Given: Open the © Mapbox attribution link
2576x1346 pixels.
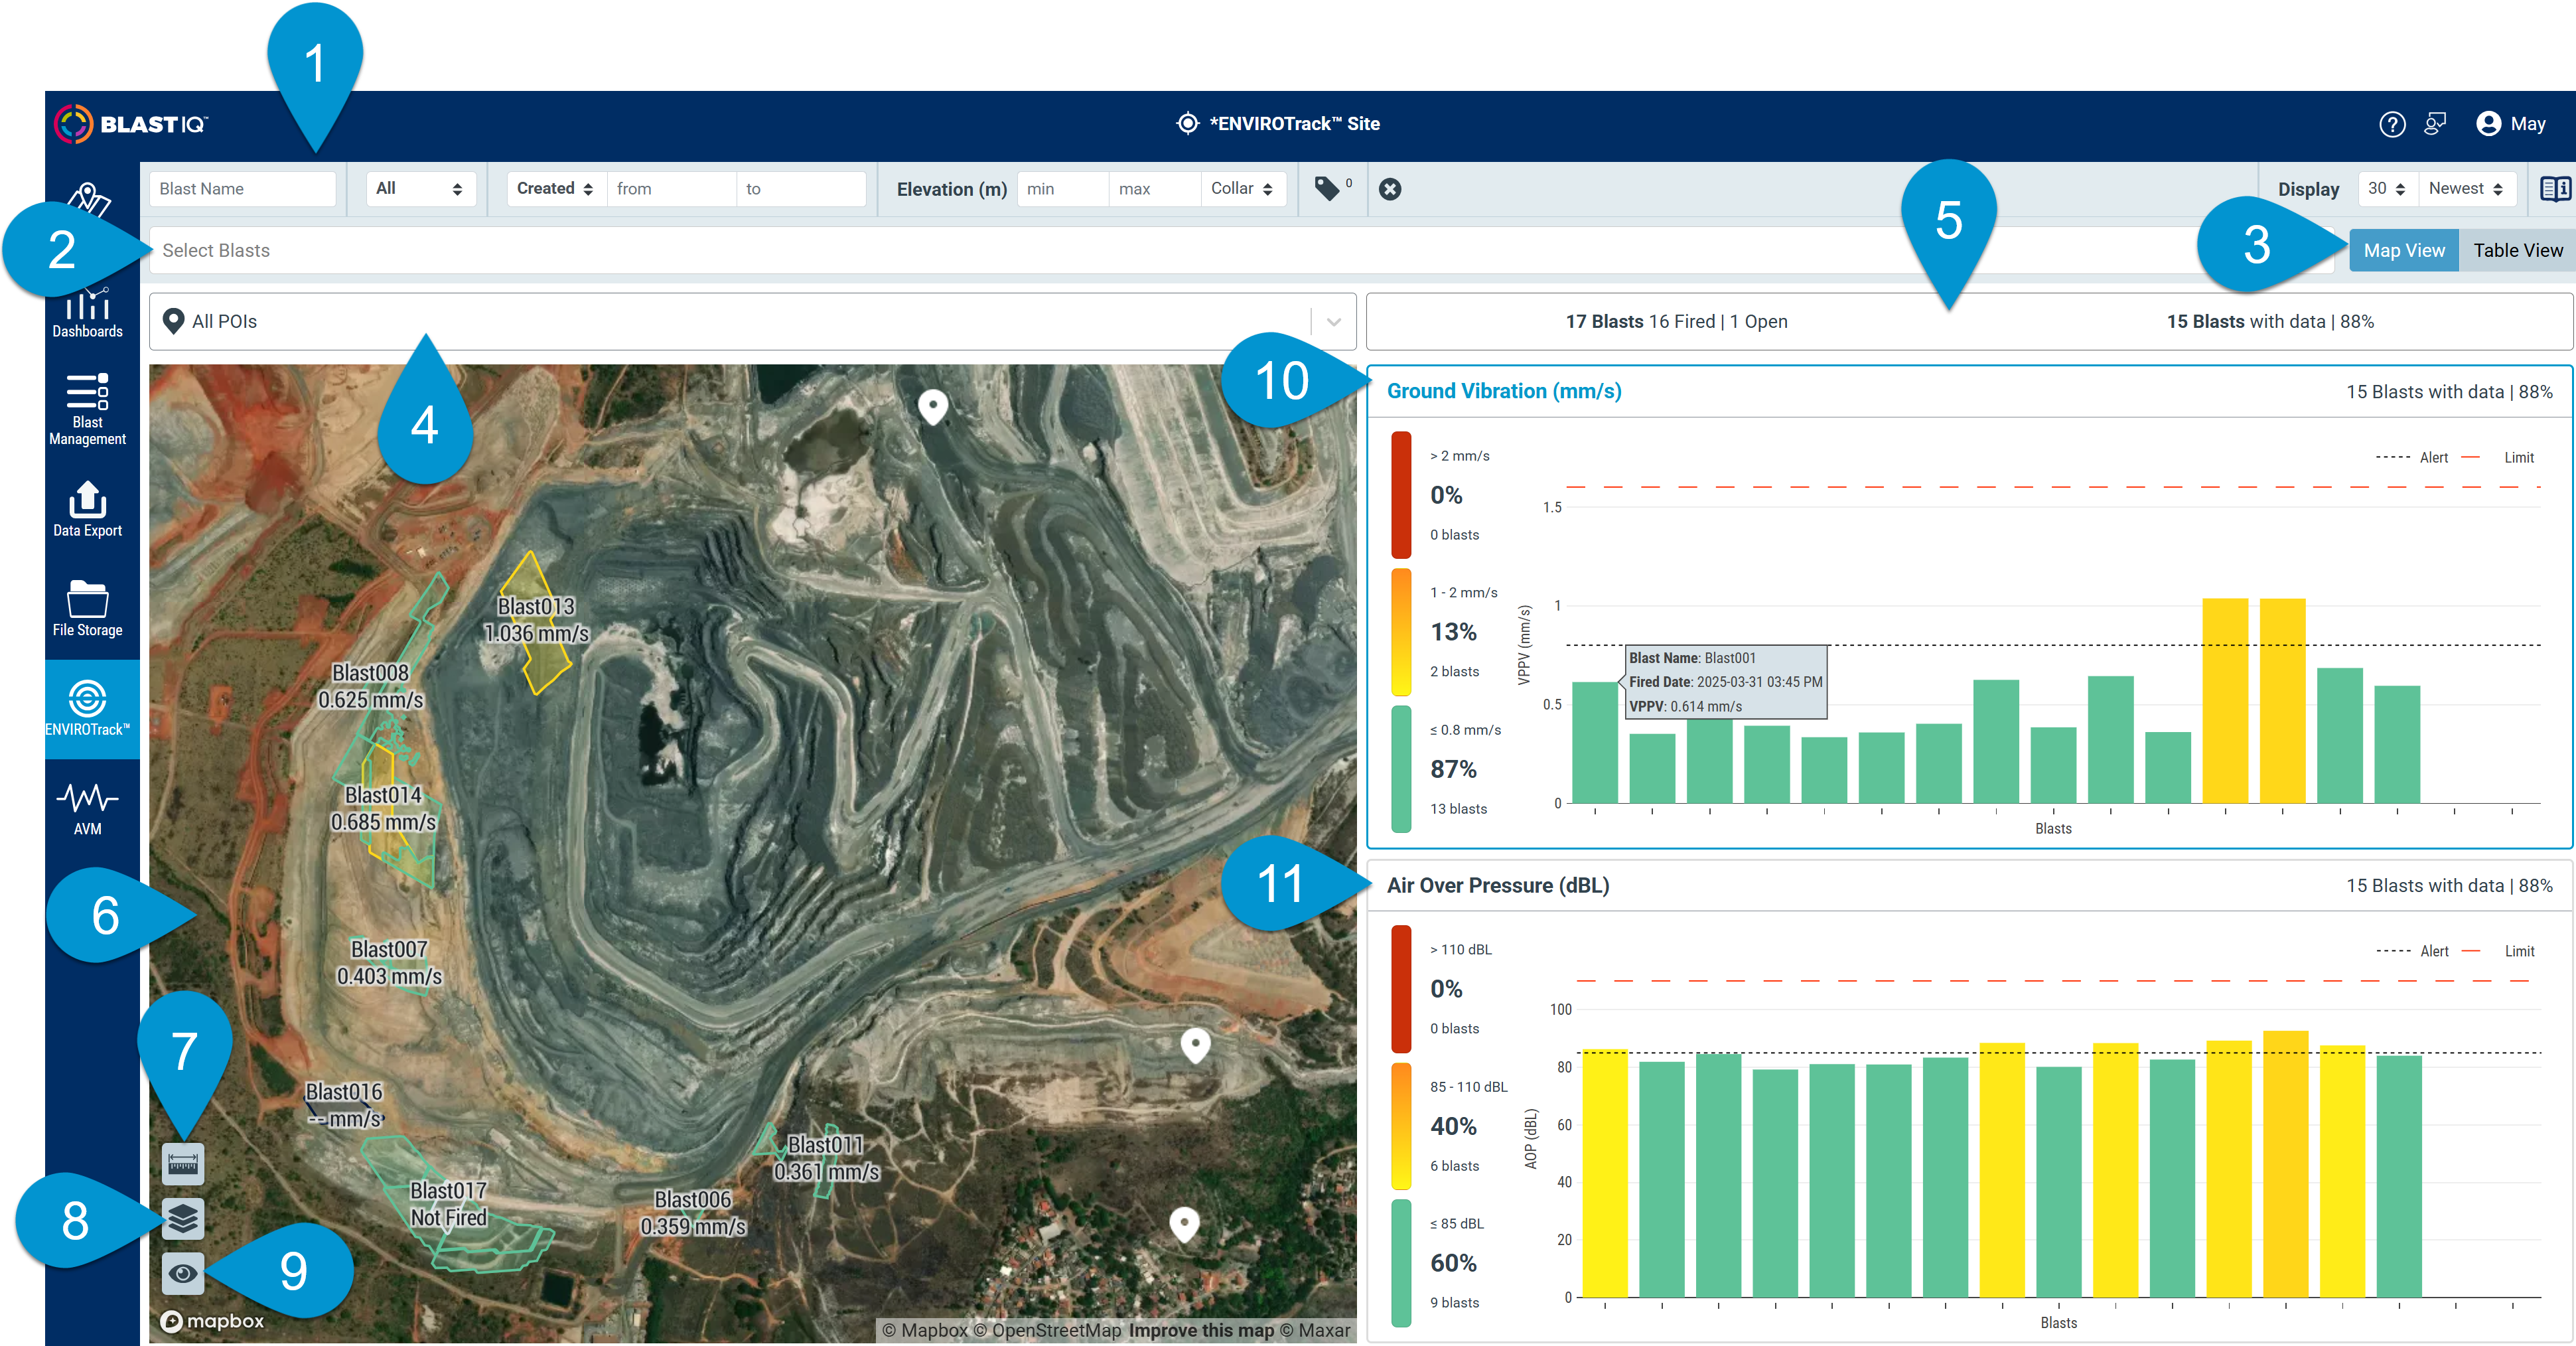Looking at the screenshot, I should point(925,1330).
